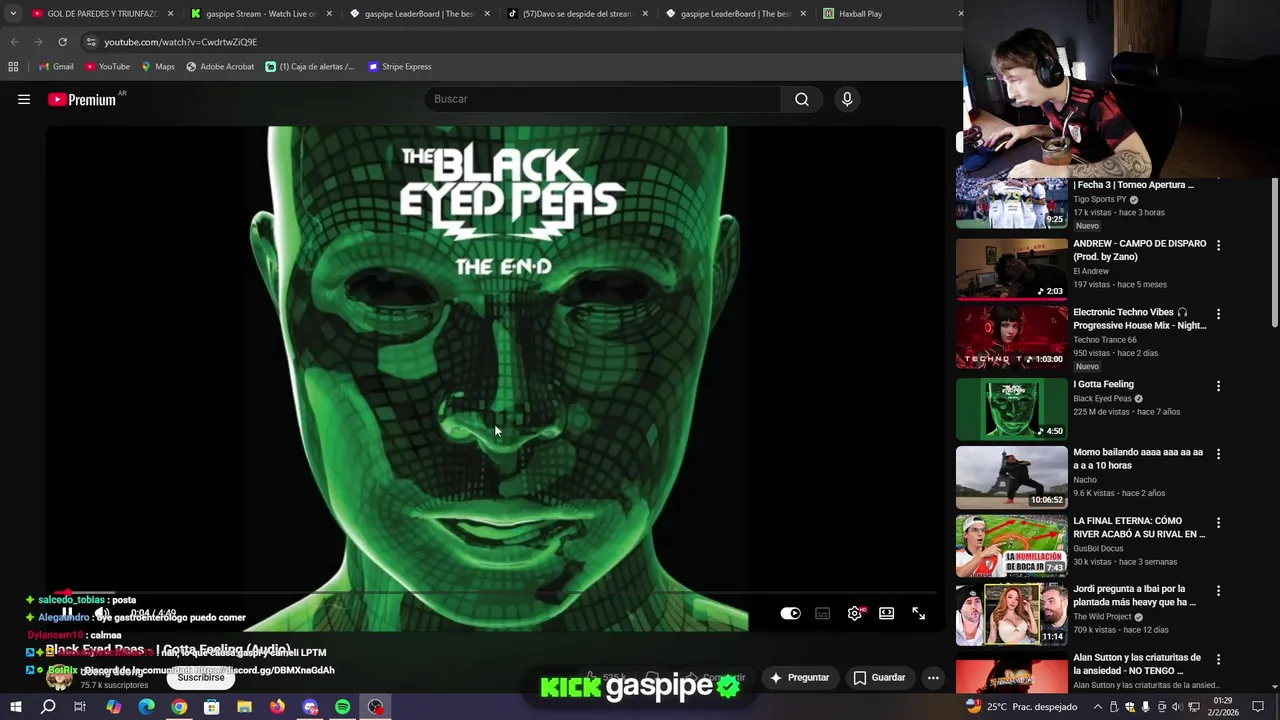Open Firefox from taskbar
1280x720 pixels.
click(x=277, y=707)
